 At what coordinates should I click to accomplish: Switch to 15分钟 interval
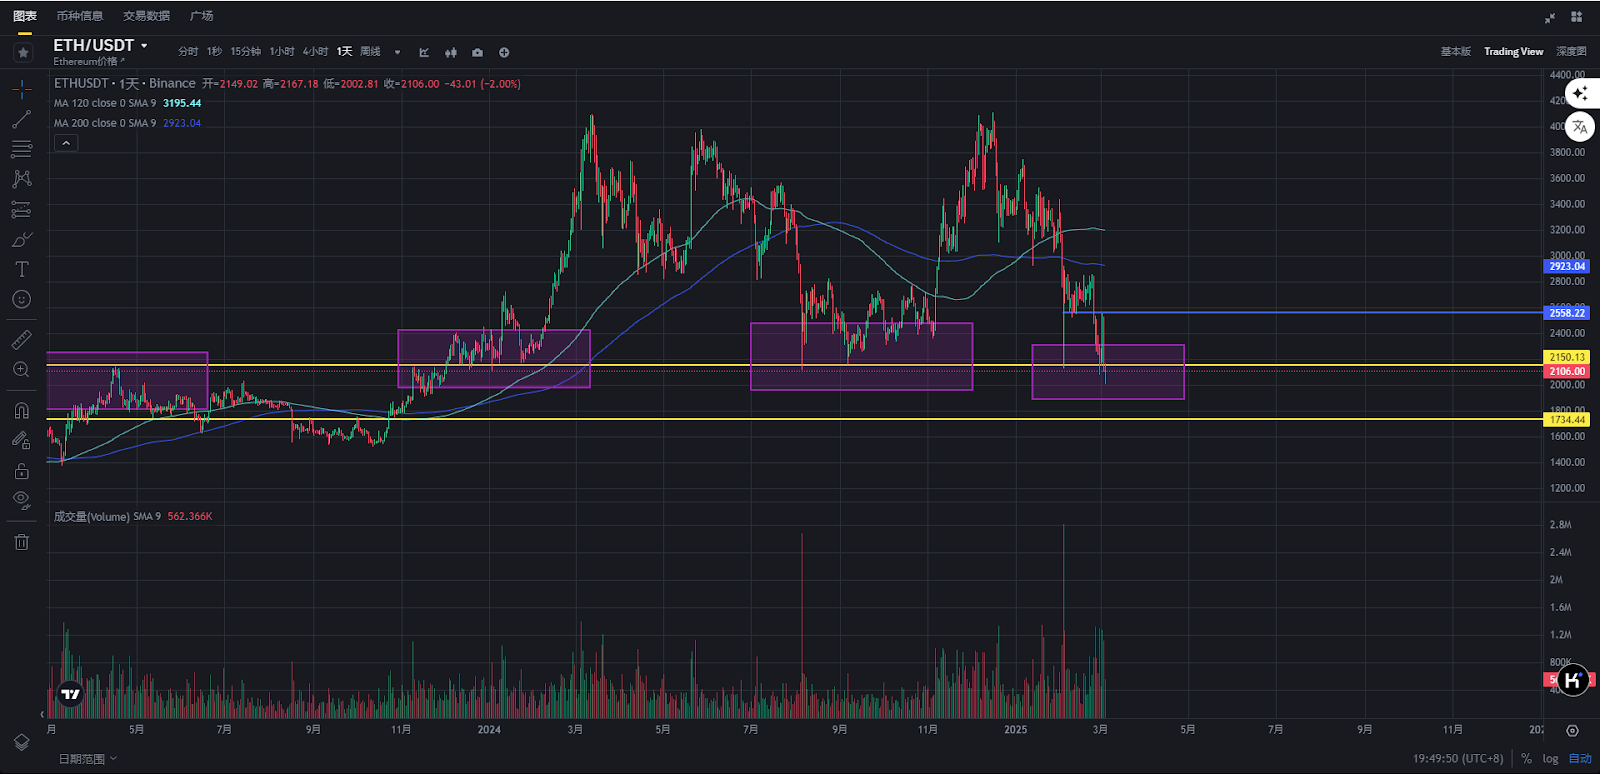click(x=245, y=52)
